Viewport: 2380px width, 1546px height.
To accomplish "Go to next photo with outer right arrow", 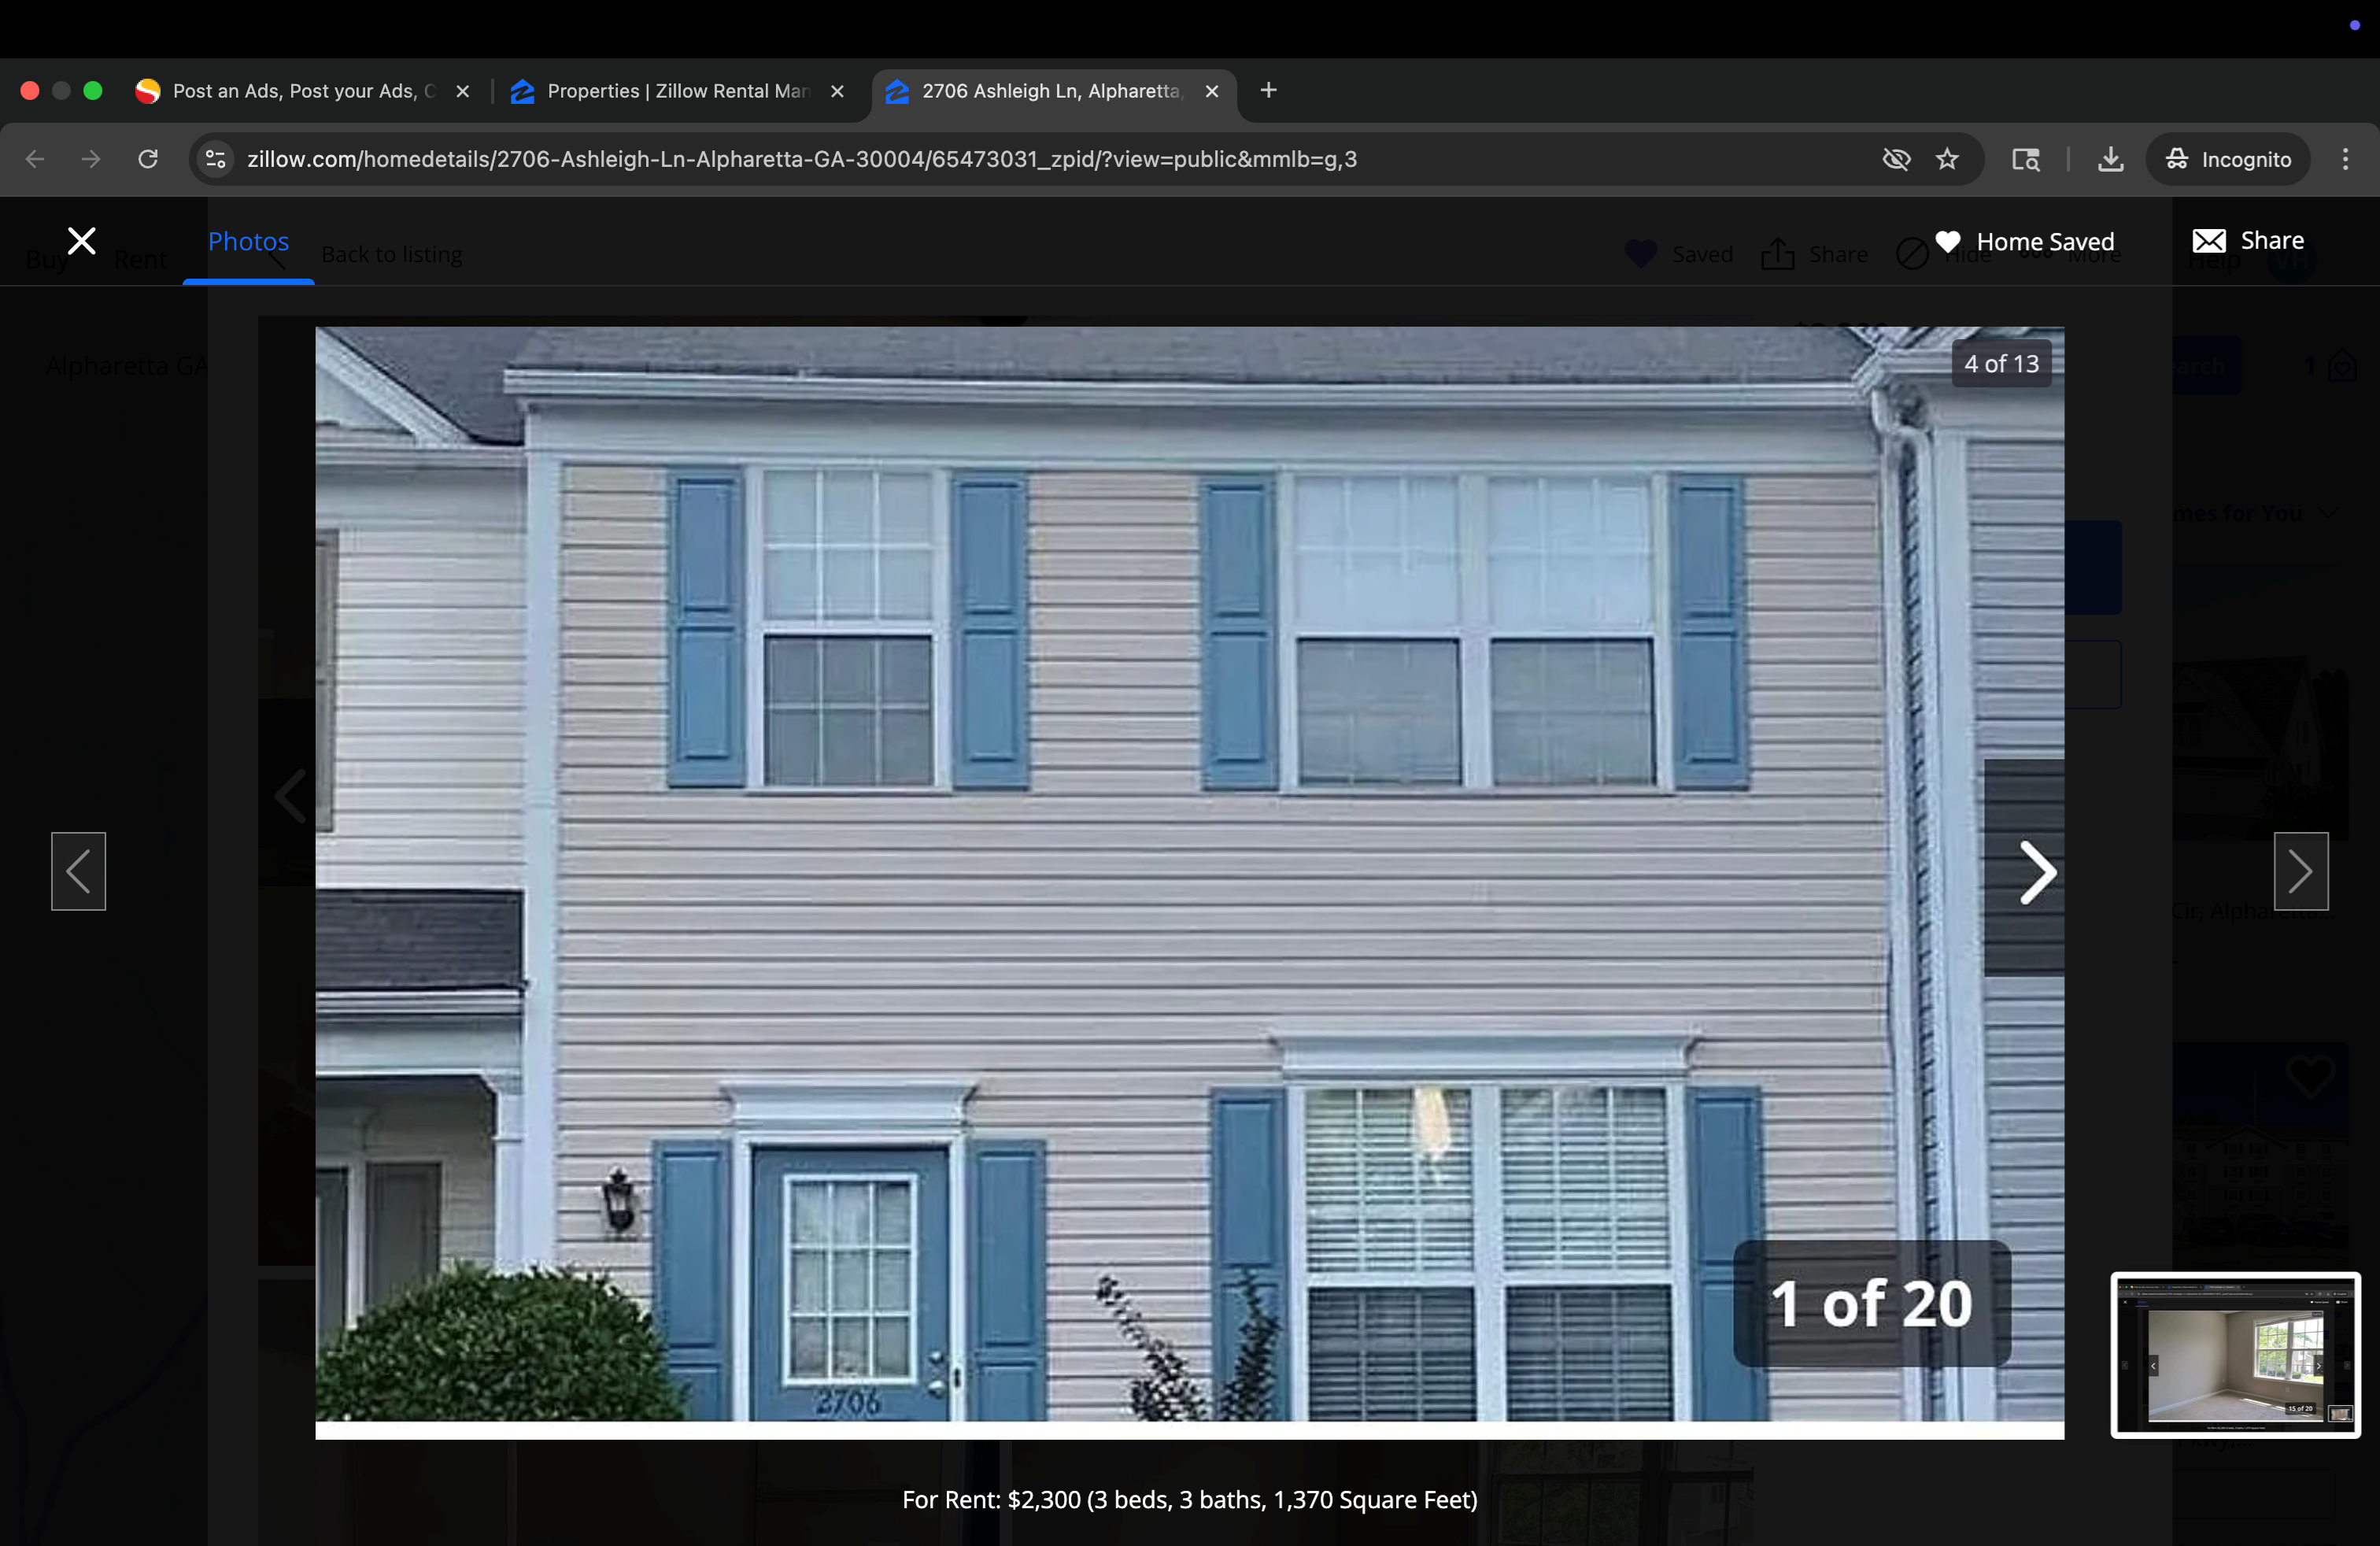I will (2301, 871).
